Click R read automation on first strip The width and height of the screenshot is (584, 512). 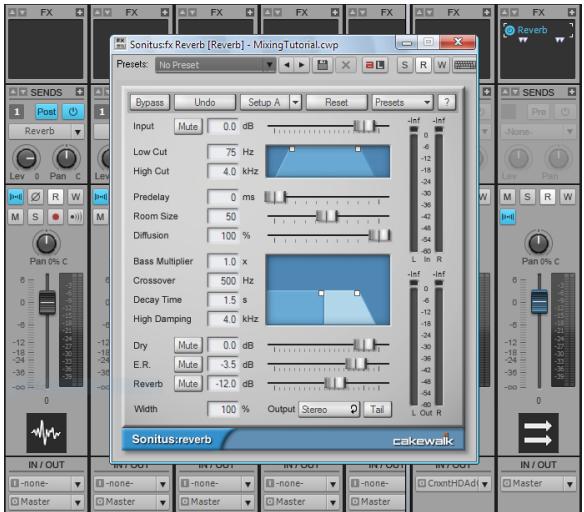[x=55, y=197]
